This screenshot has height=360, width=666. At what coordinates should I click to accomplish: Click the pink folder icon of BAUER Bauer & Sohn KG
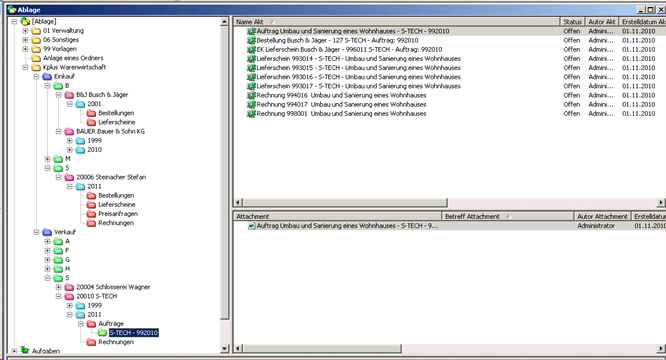coord(69,132)
